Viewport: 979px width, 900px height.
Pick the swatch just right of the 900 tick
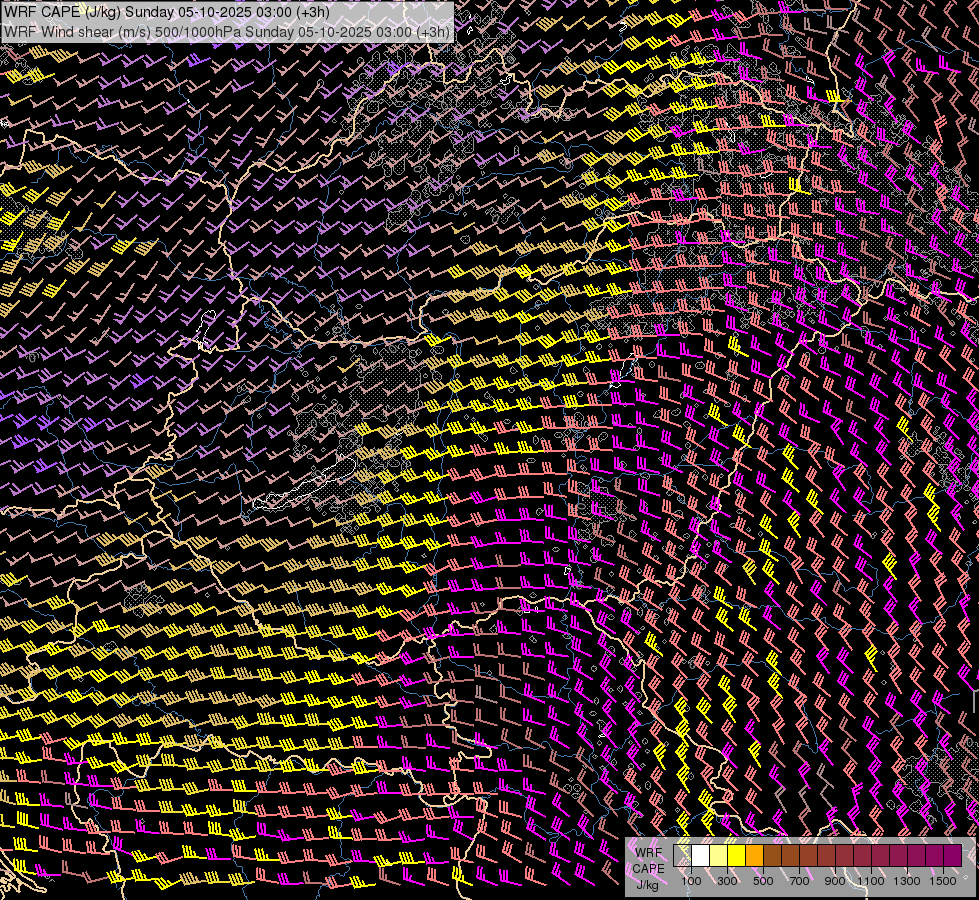844,855
